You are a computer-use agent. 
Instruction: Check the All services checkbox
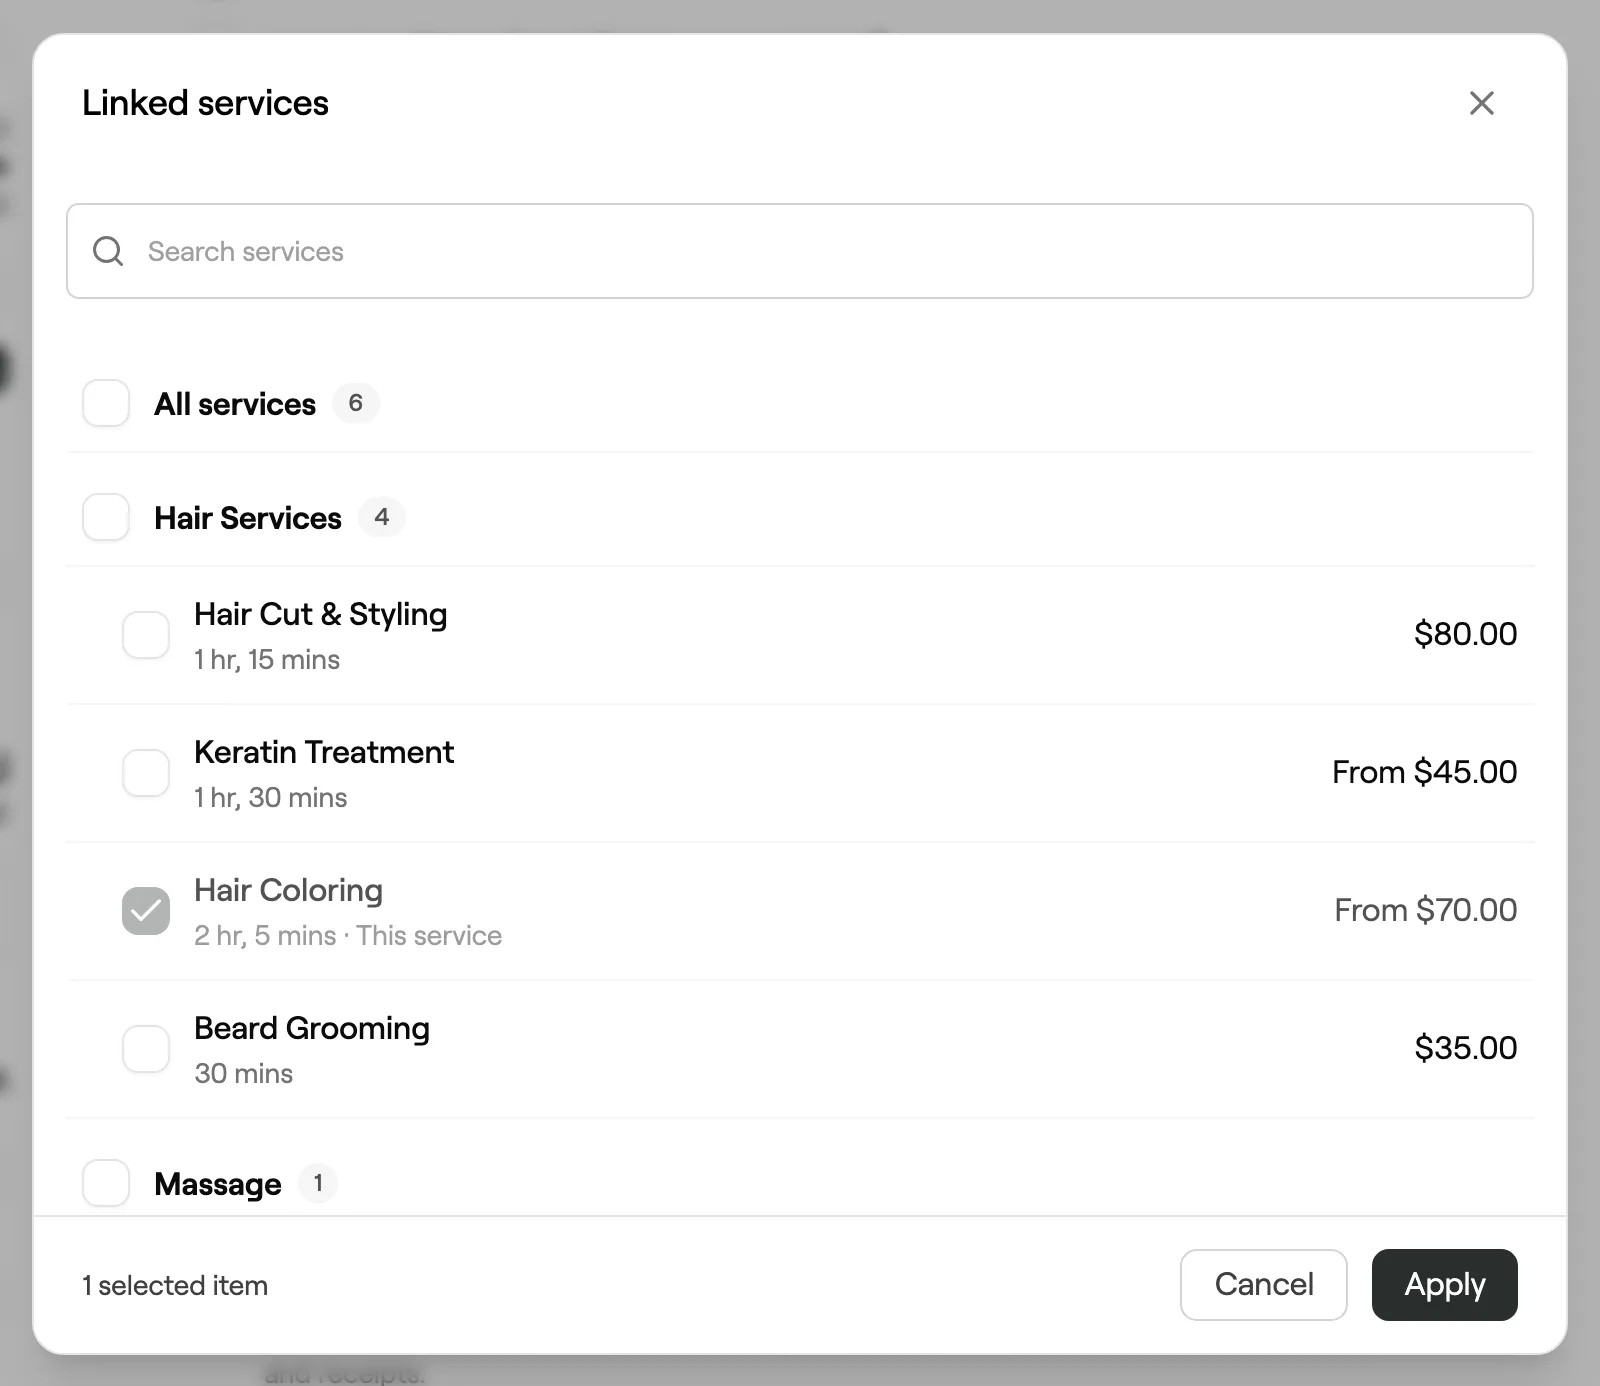(x=106, y=403)
